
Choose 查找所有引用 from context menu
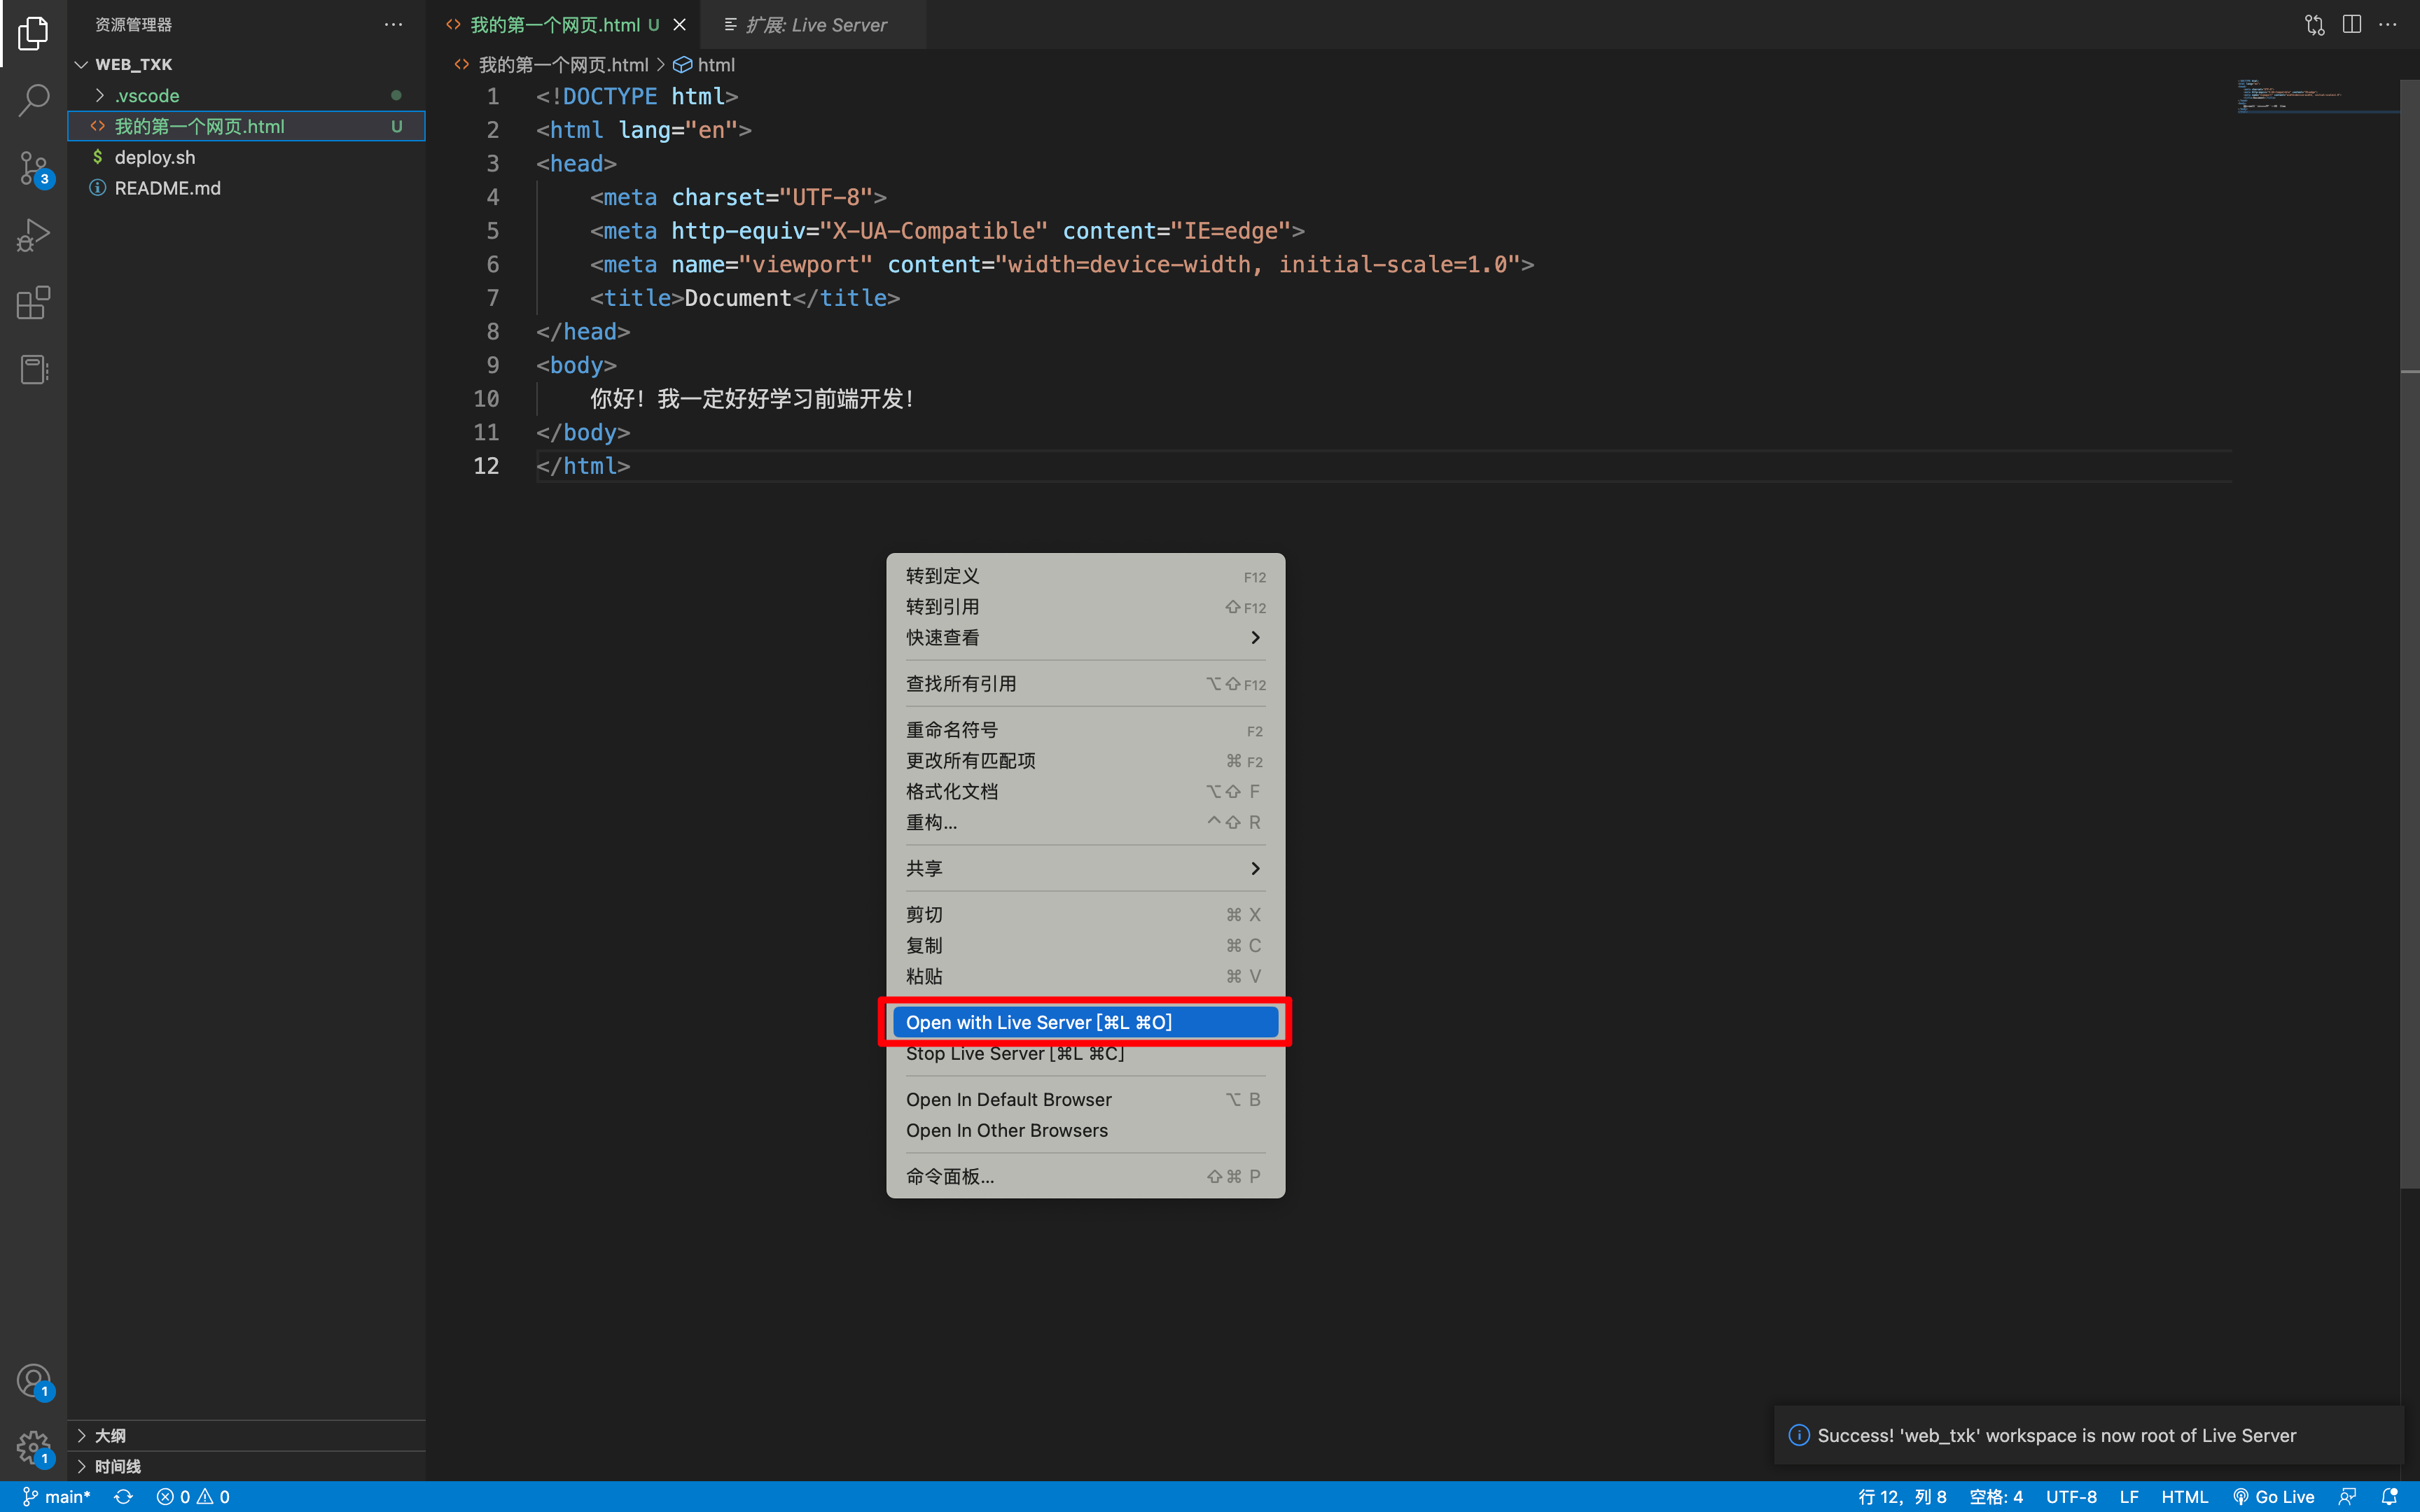[1085, 684]
